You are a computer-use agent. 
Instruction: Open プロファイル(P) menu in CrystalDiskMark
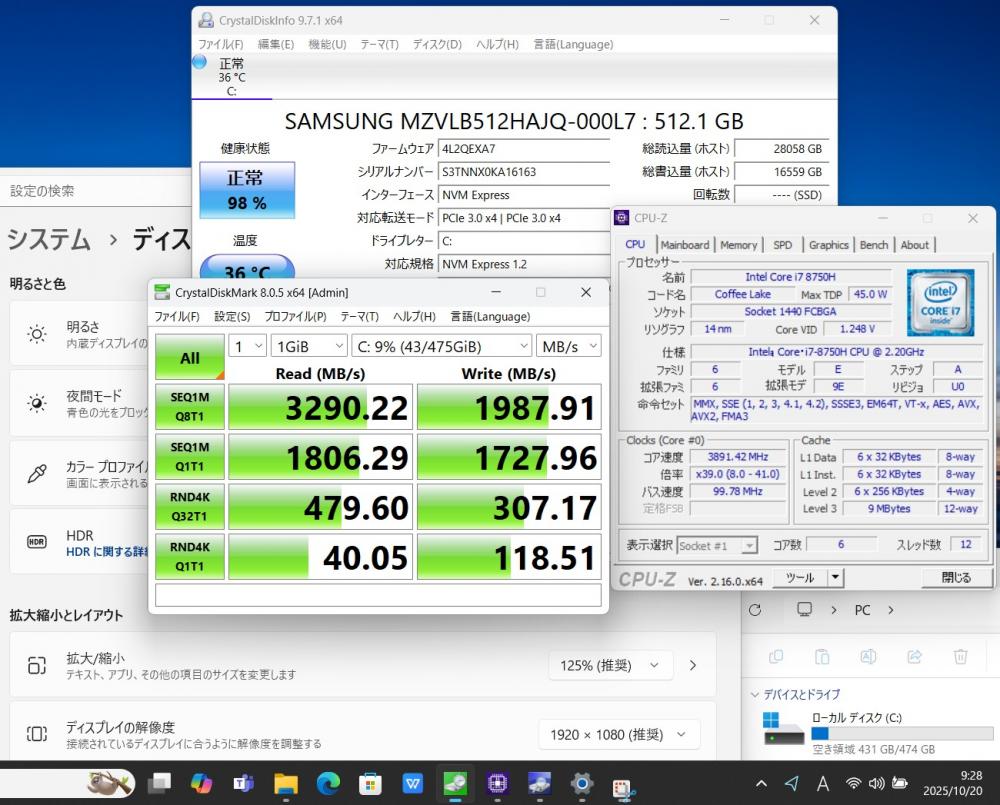(295, 317)
